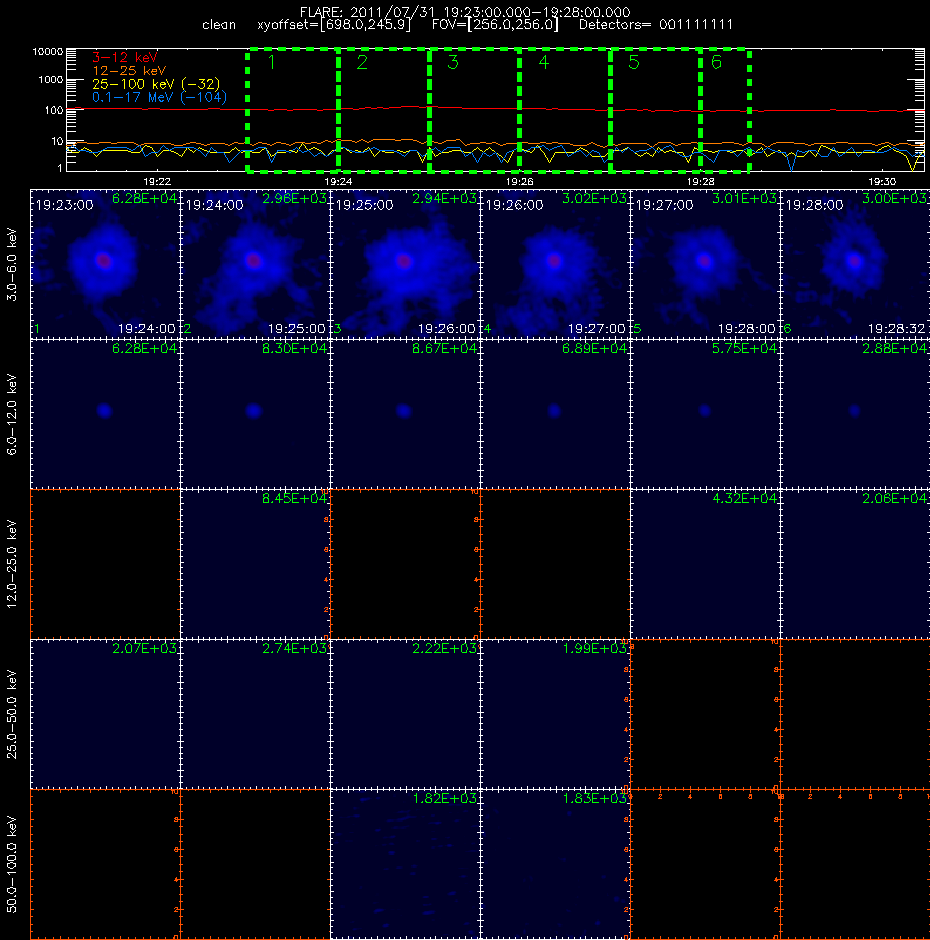Click interval number 5 in the light curve
Viewport: 930px width, 940px height.
(x=634, y=62)
